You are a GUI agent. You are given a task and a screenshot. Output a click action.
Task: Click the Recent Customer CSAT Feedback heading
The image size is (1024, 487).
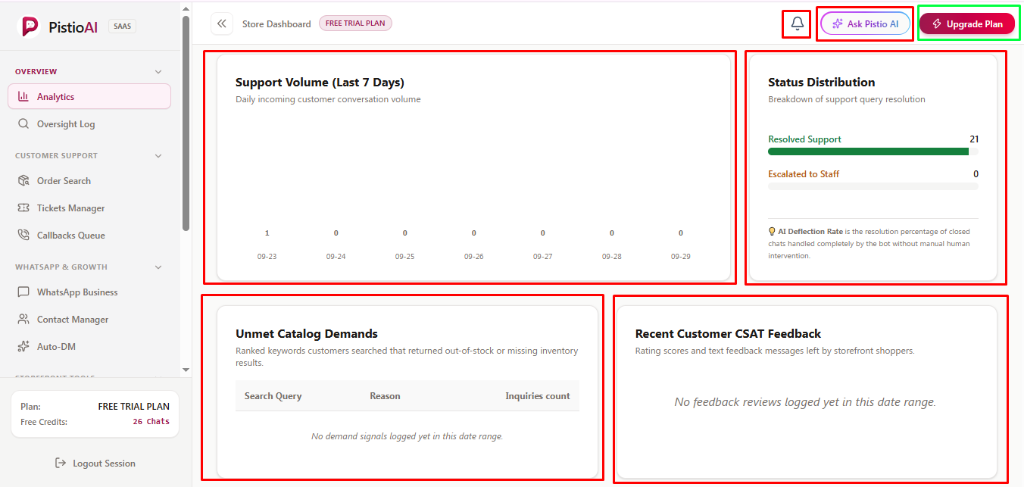(x=728, y=334)
